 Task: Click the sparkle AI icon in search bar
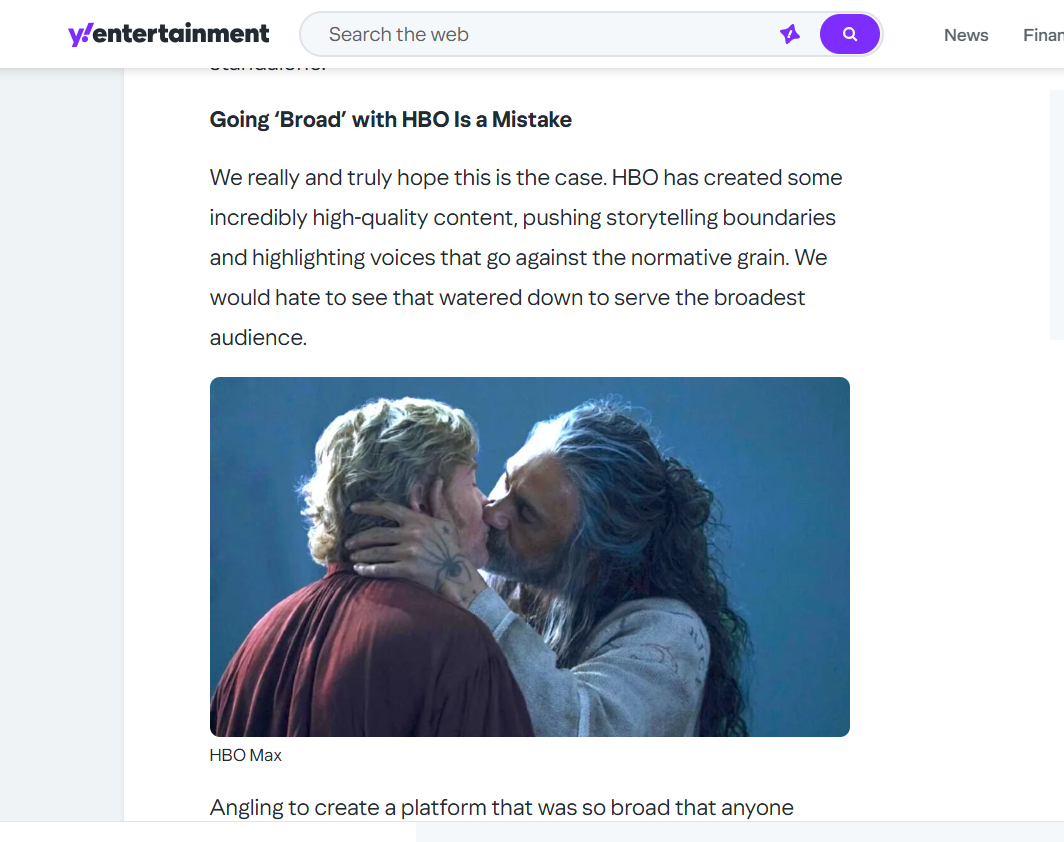pyautogui.click(x=790, y=34)
